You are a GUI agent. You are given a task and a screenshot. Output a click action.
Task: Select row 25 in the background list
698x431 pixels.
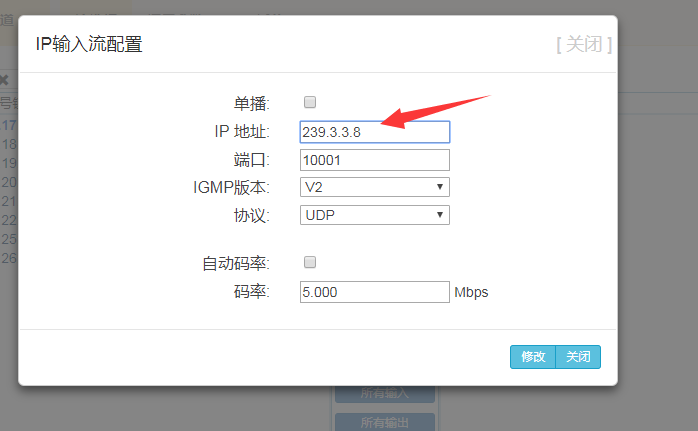[8, 239]
